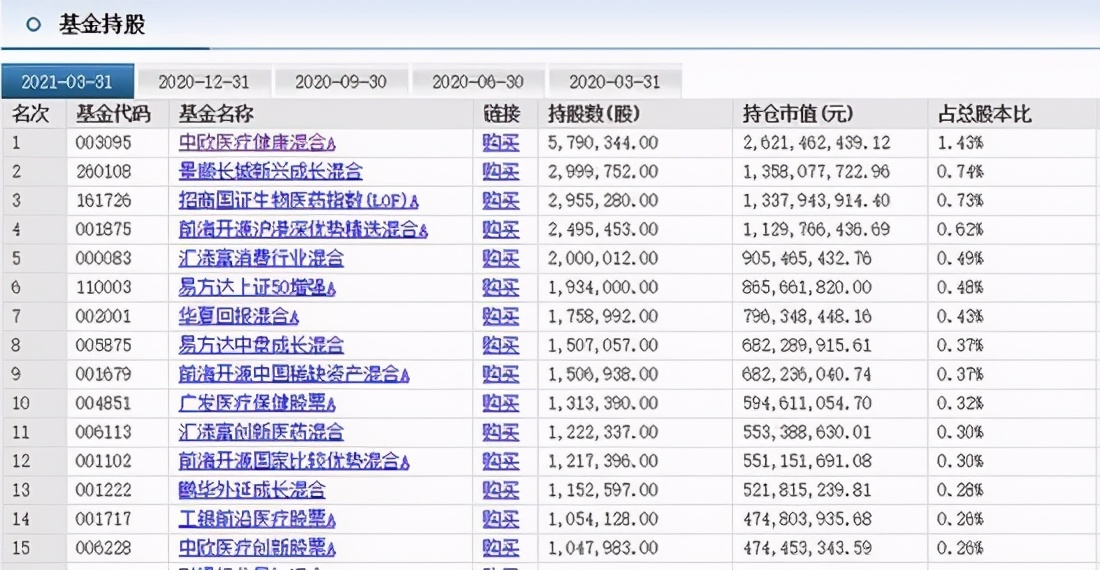
Task: Open fund link 工银前沿医疗股票A
Action: (x=257, y=519)
